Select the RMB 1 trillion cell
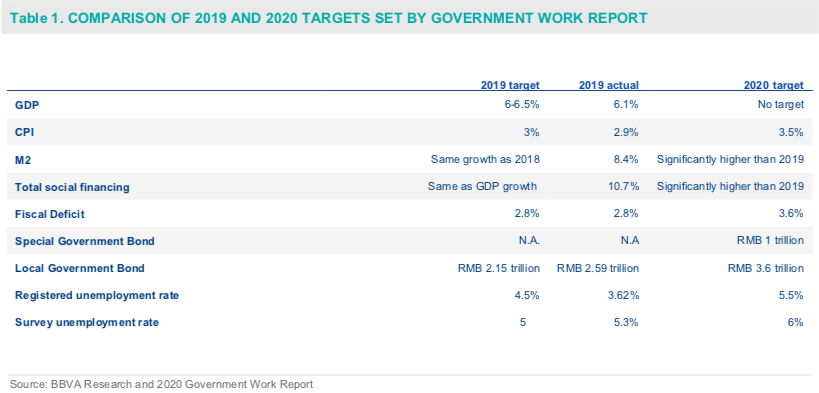Viewport: 819px width, 393px height. click(771, 241)
